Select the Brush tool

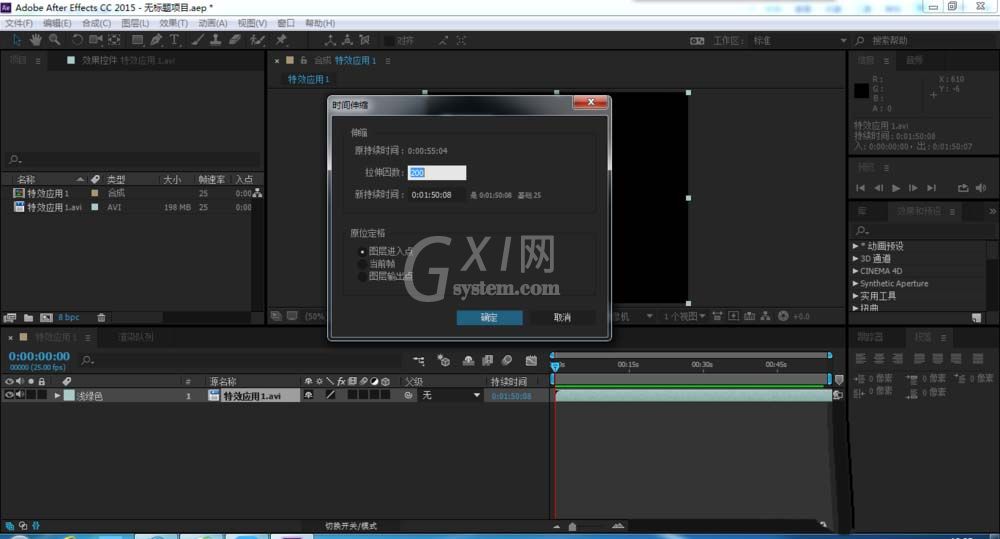coord(198,40)
